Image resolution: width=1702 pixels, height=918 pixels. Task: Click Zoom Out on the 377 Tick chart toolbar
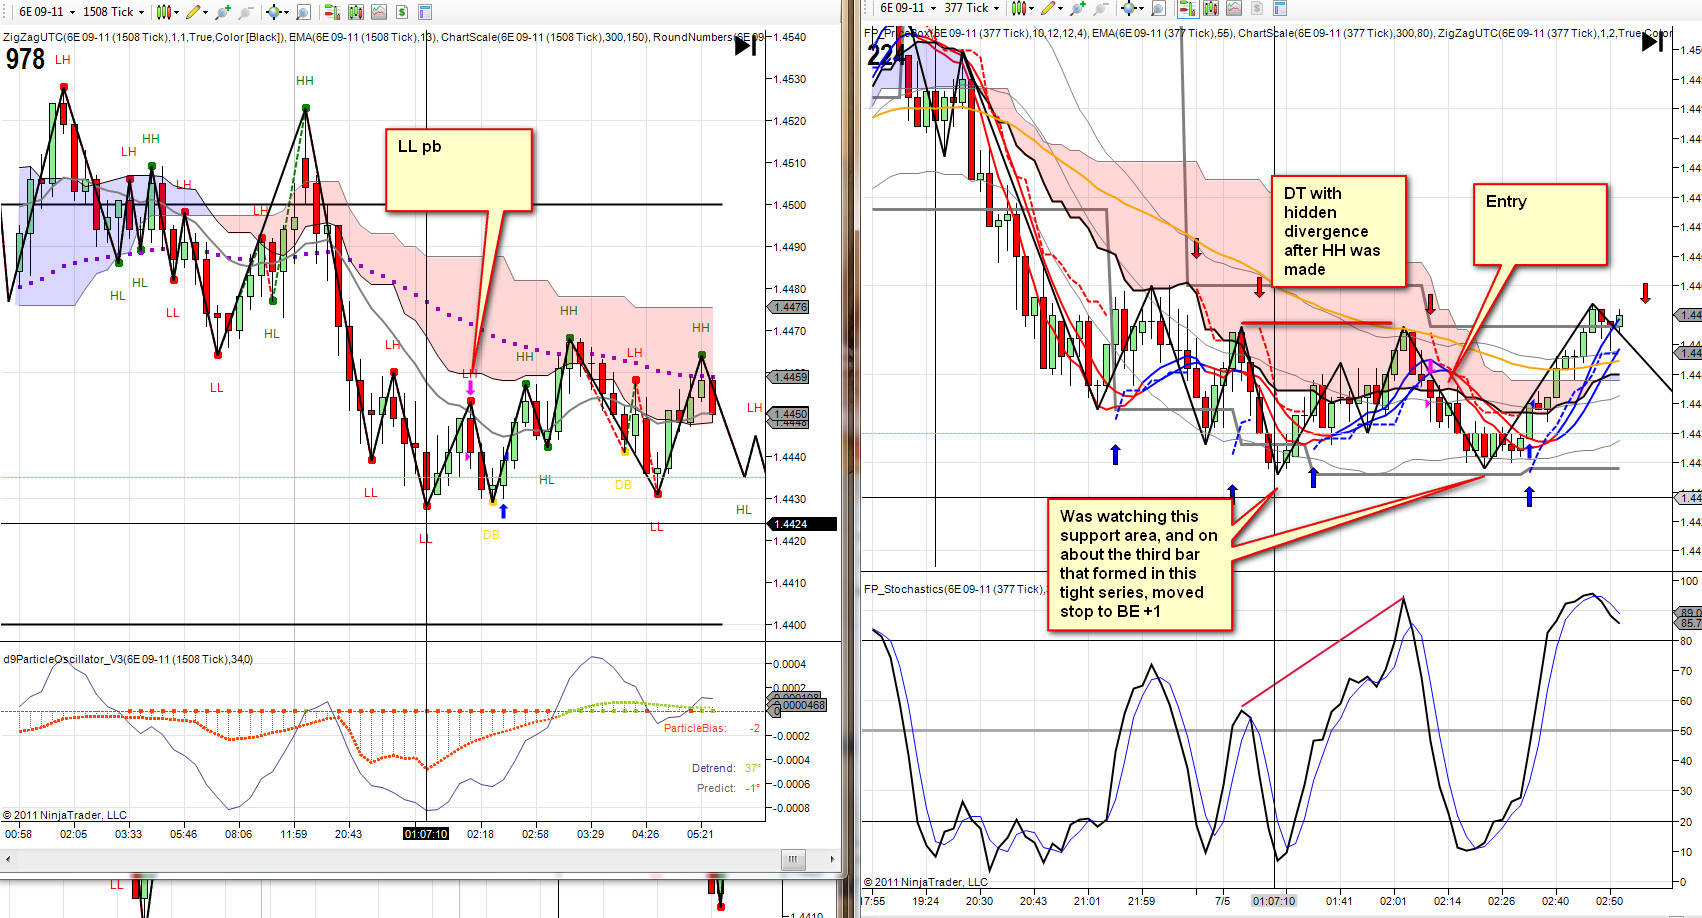coord(1101,8)
